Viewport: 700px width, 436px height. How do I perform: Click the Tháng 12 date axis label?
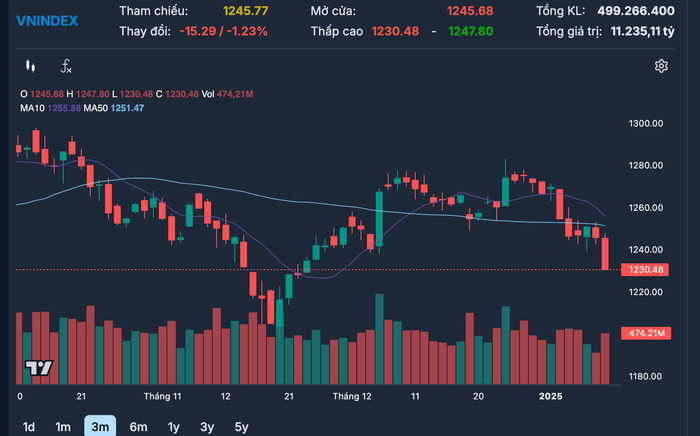click(352, 396)
